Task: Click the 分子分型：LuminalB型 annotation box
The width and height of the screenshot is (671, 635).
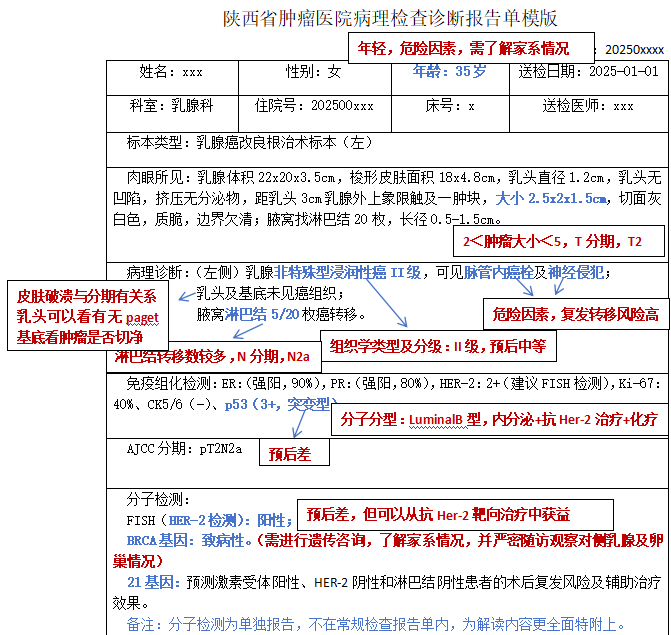Action: click(500, 420)
